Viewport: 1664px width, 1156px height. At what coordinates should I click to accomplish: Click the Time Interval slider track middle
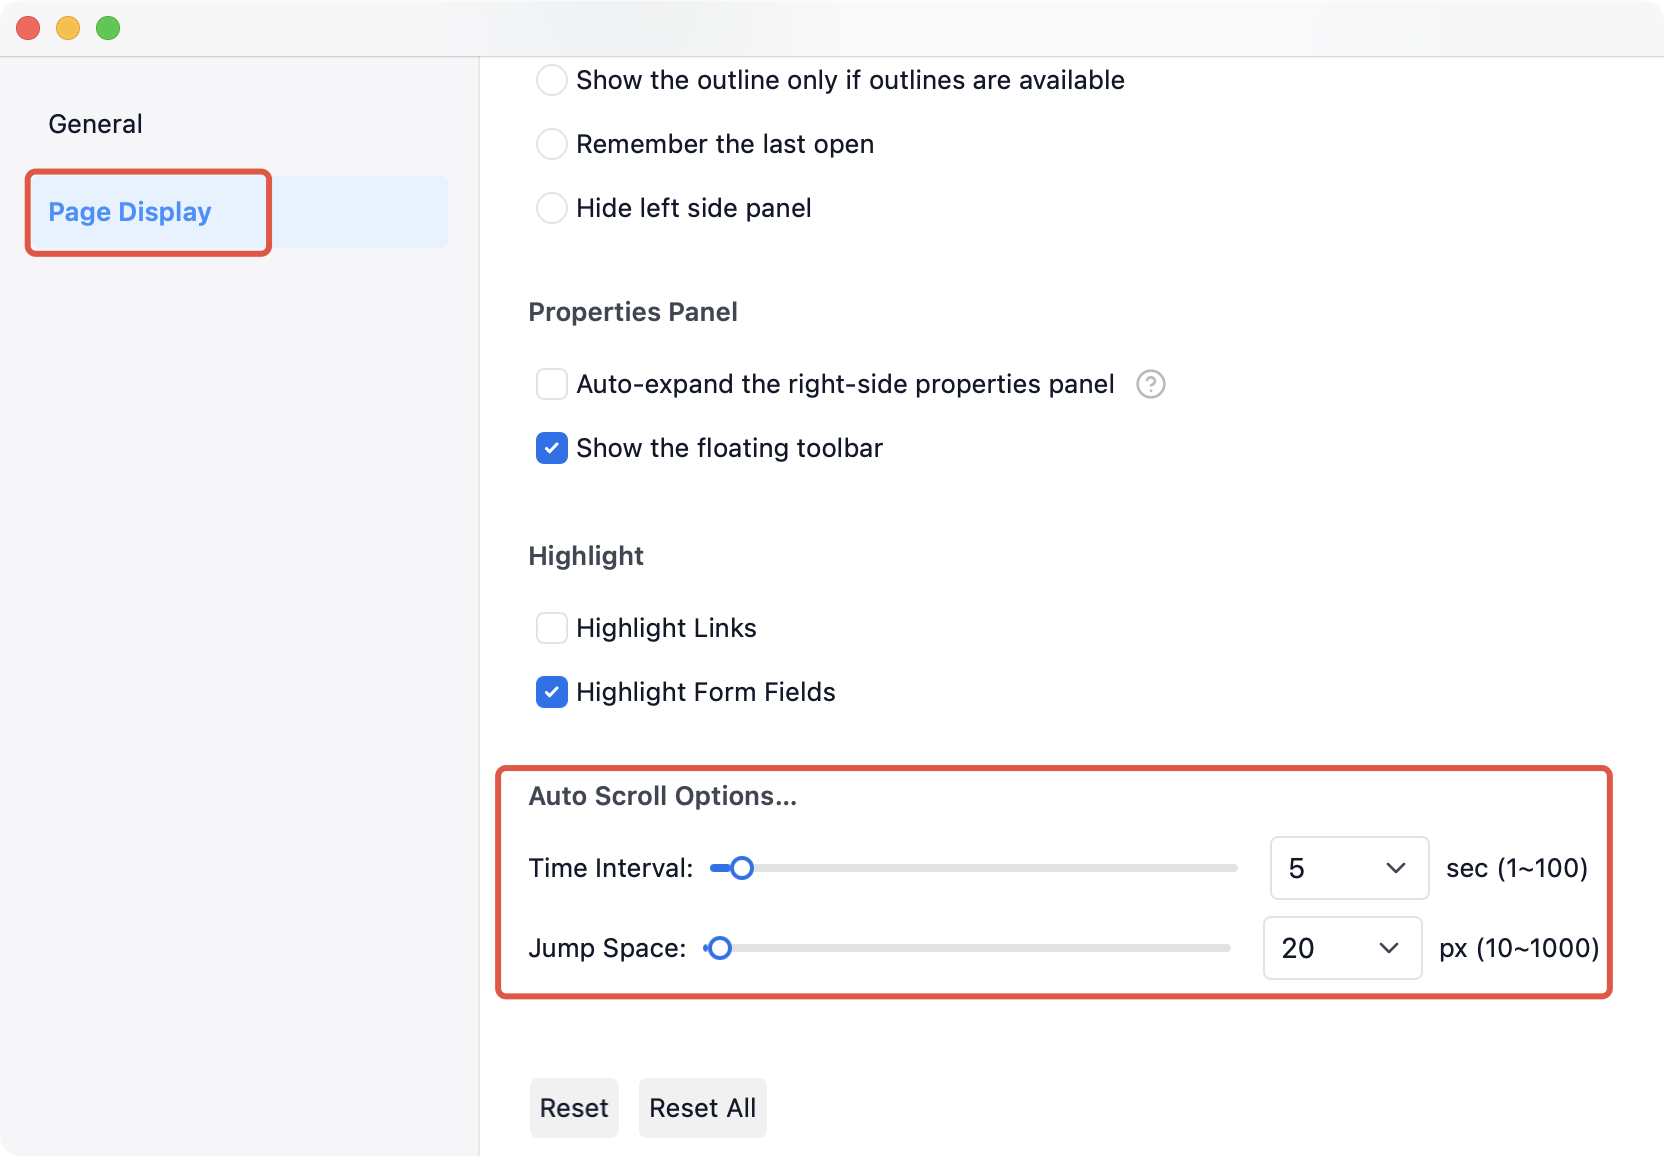[974, 868]
